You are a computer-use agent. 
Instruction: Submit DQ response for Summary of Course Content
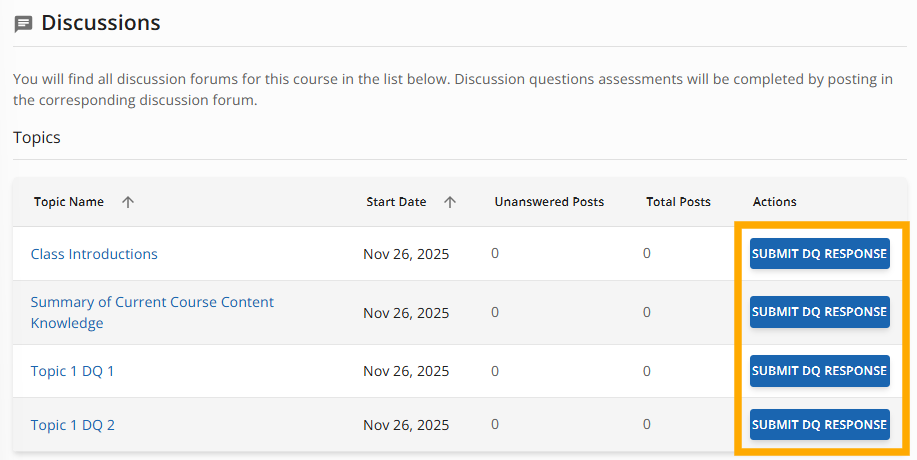point(819,312)
